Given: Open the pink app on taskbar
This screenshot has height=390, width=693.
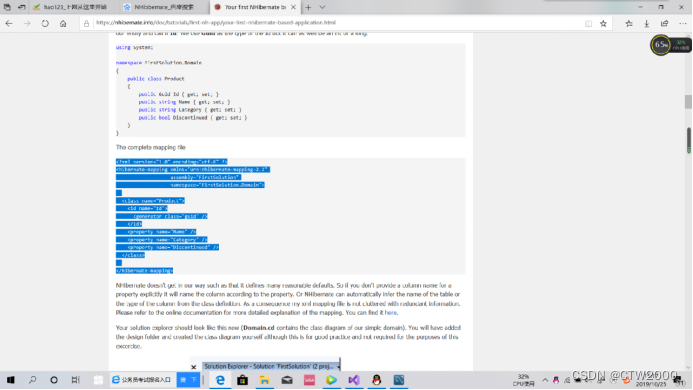Looking at the screenshot, I should point(309,380).
